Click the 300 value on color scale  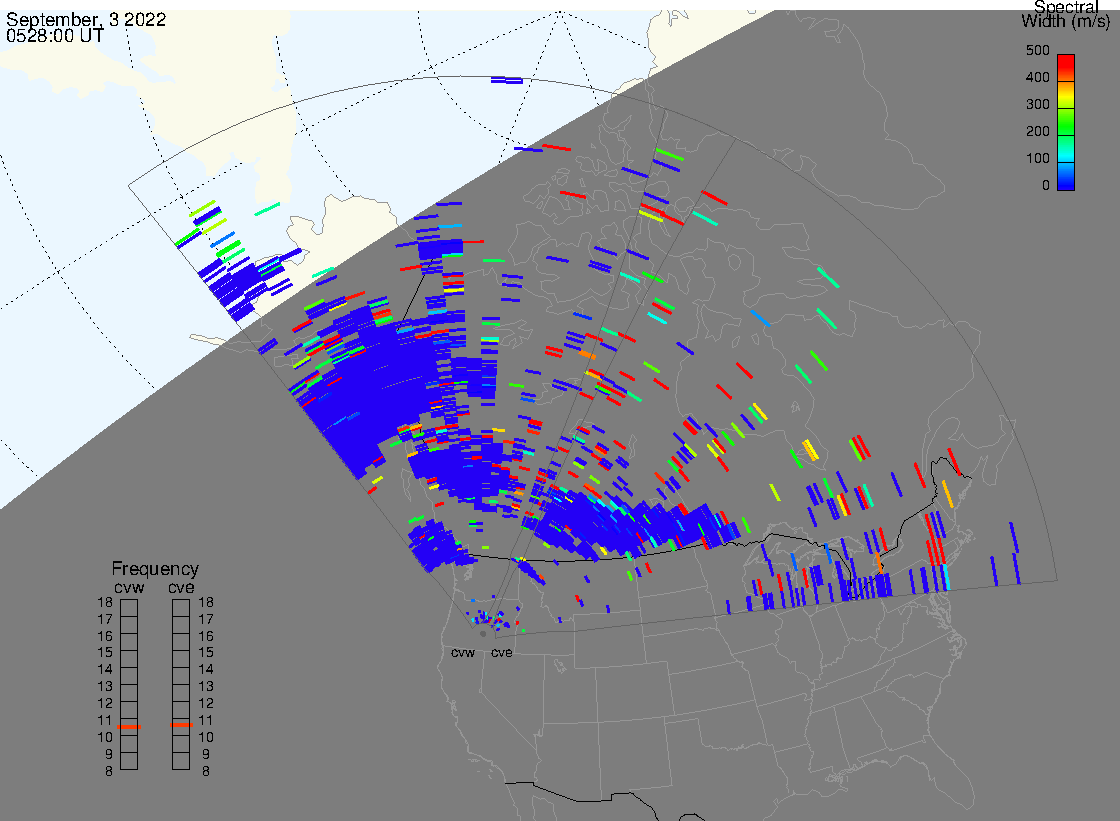coord(1037,104)
